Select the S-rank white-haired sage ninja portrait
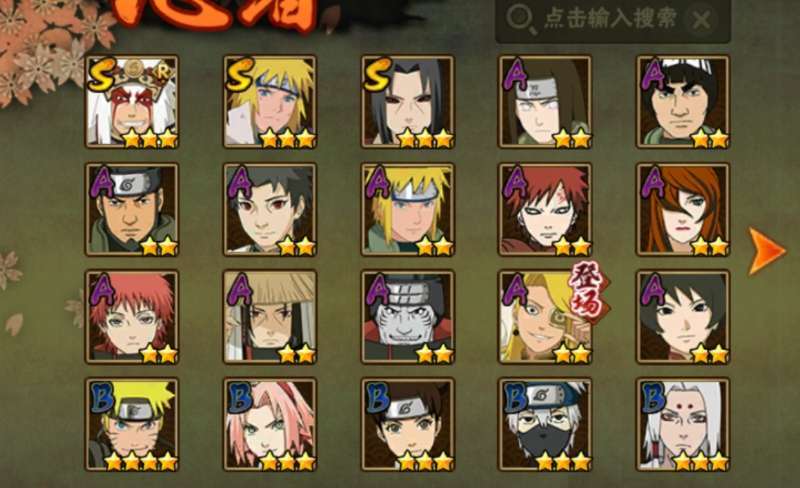 132,102
